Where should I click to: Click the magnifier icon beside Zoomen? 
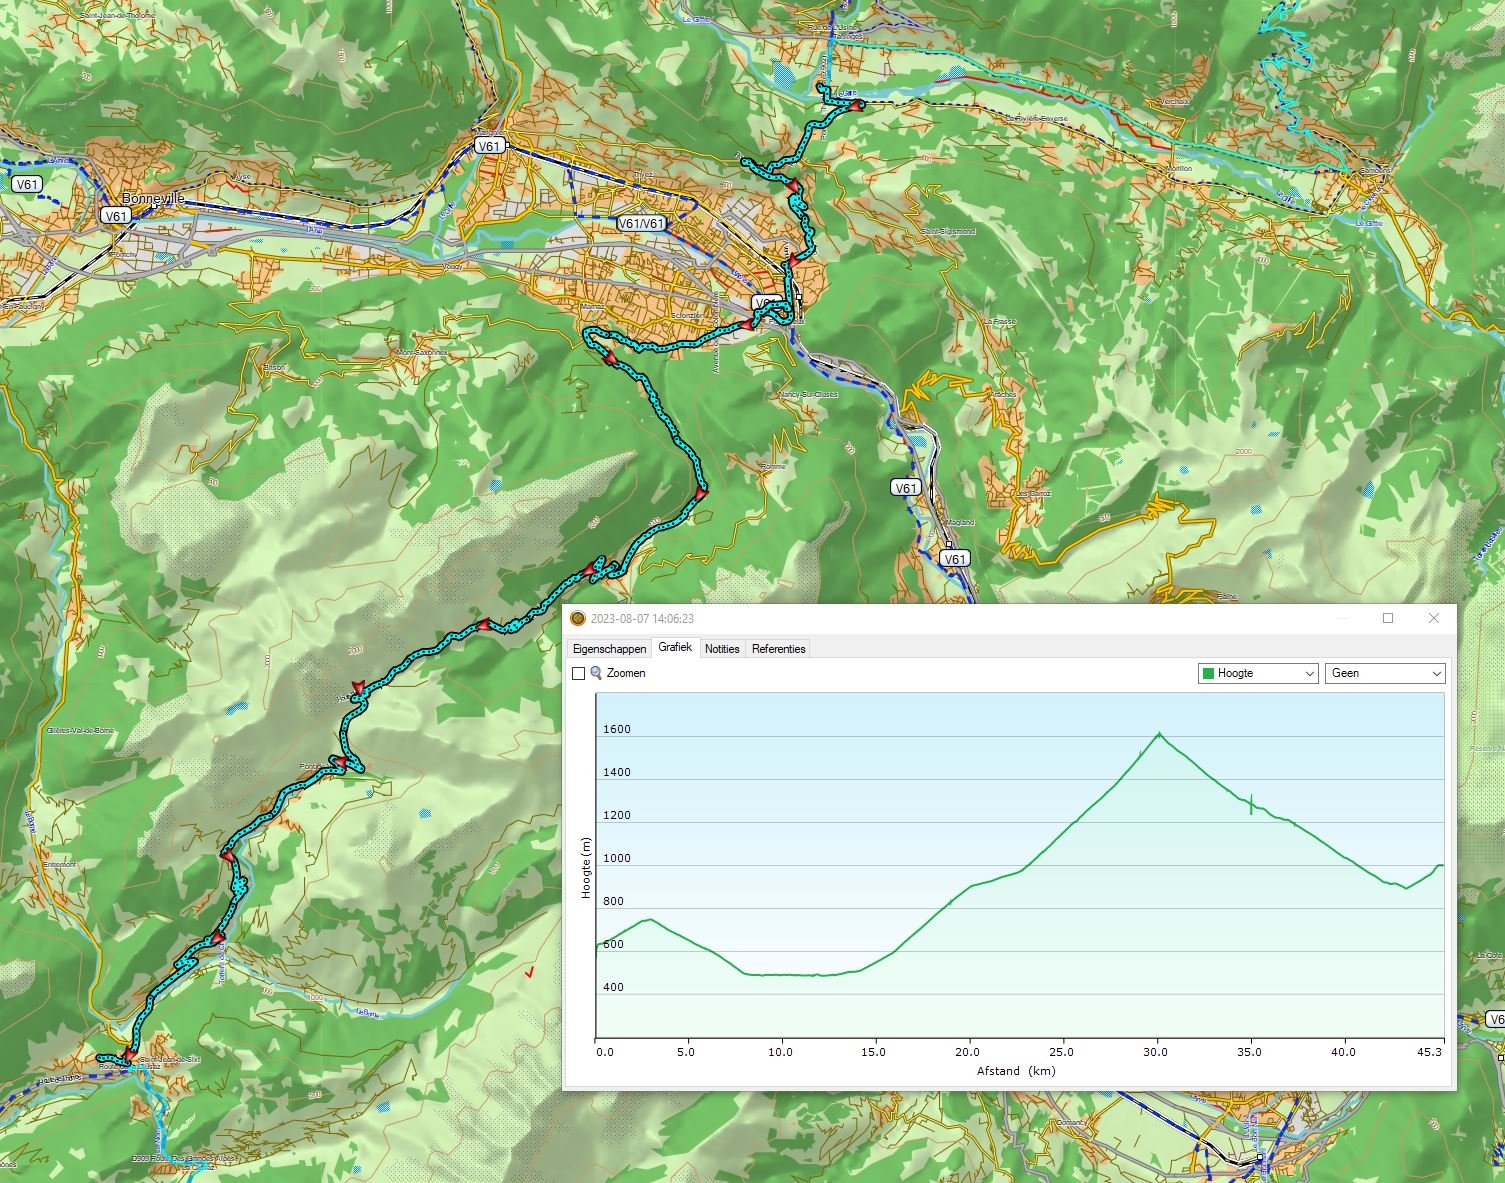click(x=596, y=673)
